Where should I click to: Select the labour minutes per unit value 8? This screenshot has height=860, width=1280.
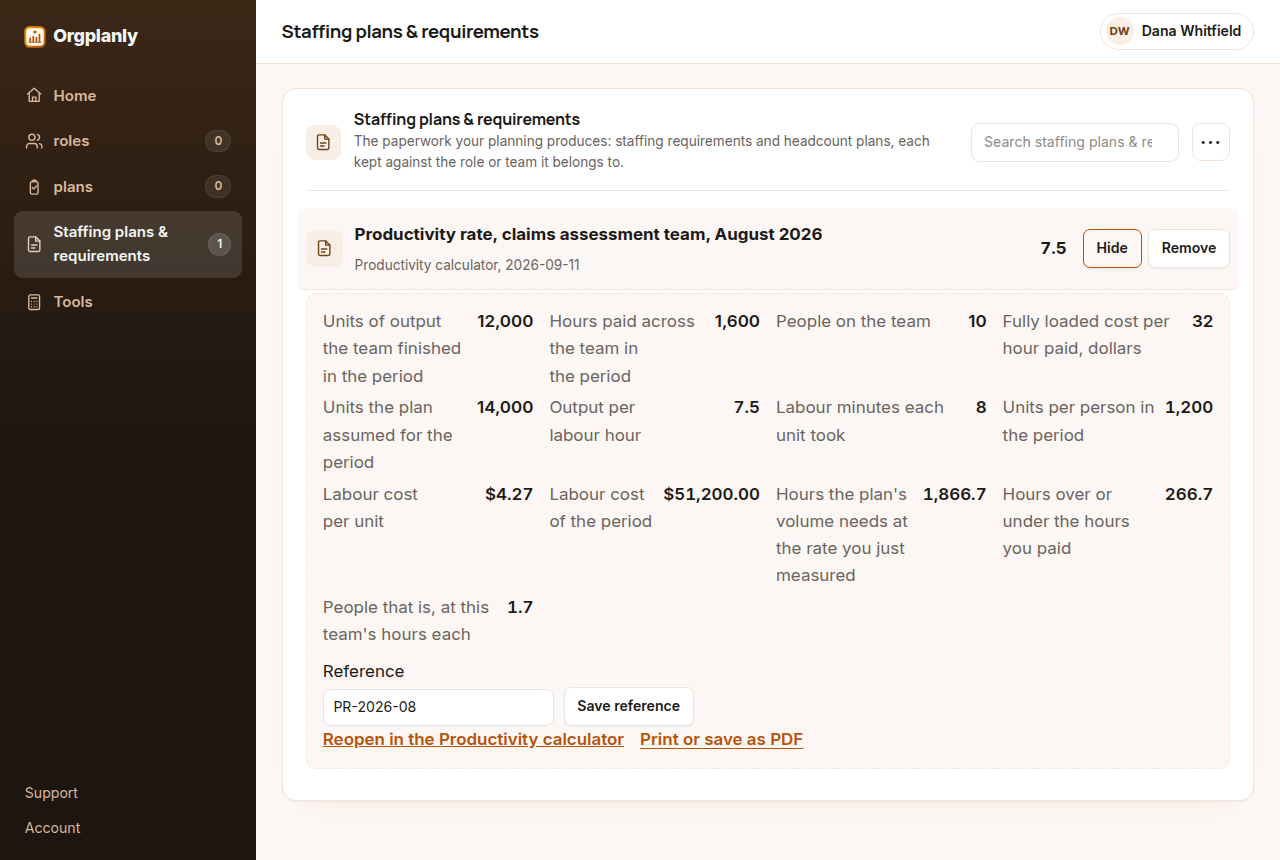pos(981,407)
